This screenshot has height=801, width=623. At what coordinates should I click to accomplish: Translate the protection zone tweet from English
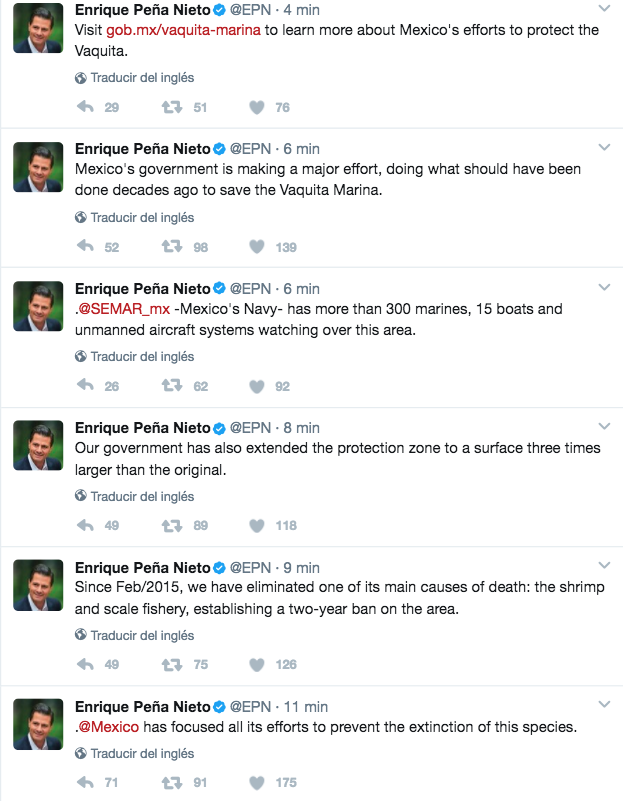141,496
